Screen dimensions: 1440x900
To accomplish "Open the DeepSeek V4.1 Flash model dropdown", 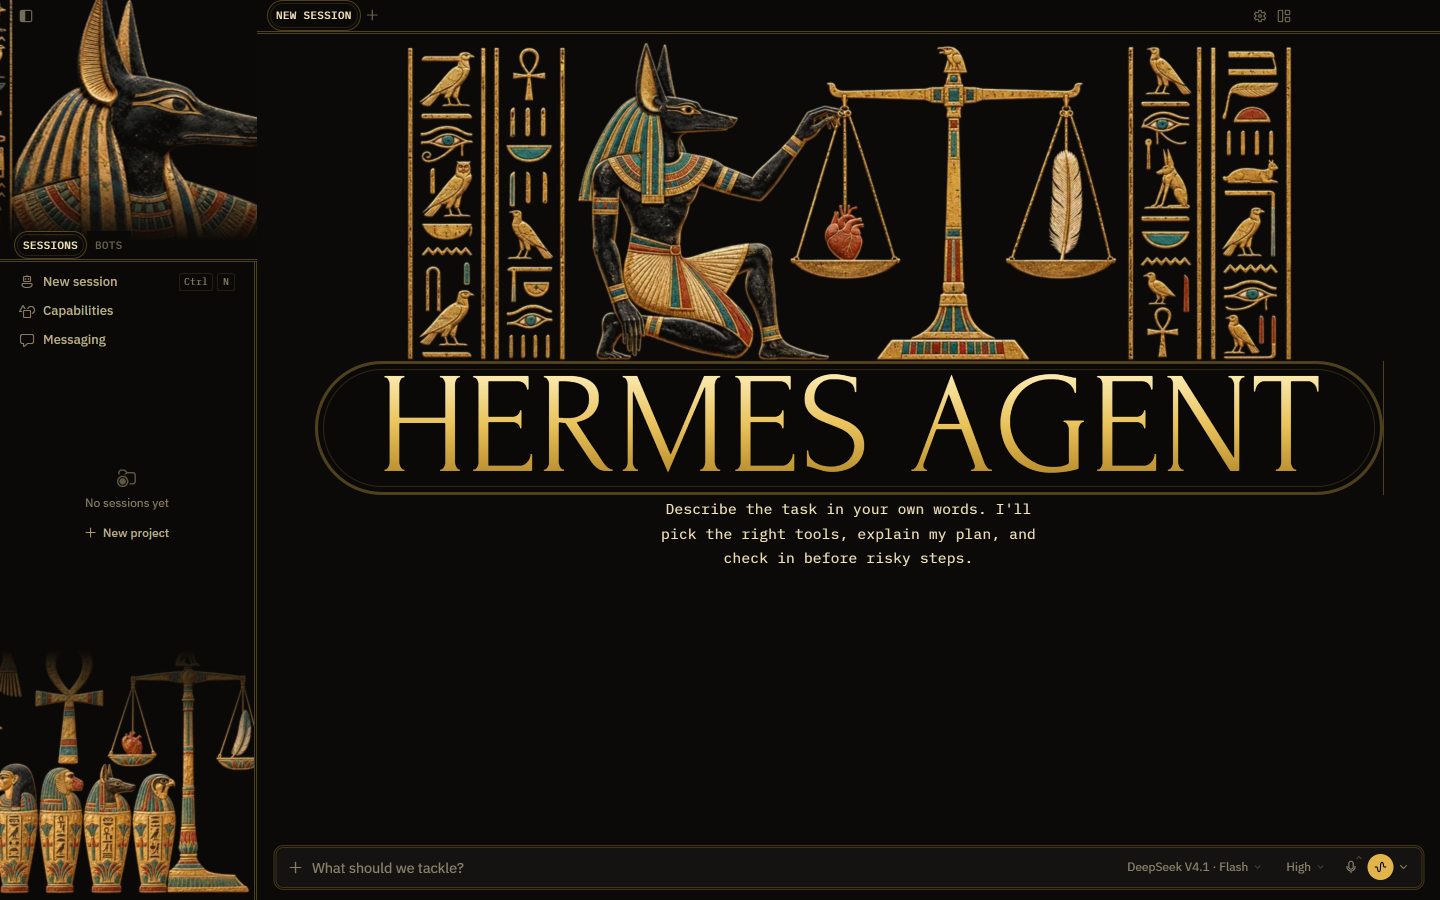I will [x=1194, y=867].
